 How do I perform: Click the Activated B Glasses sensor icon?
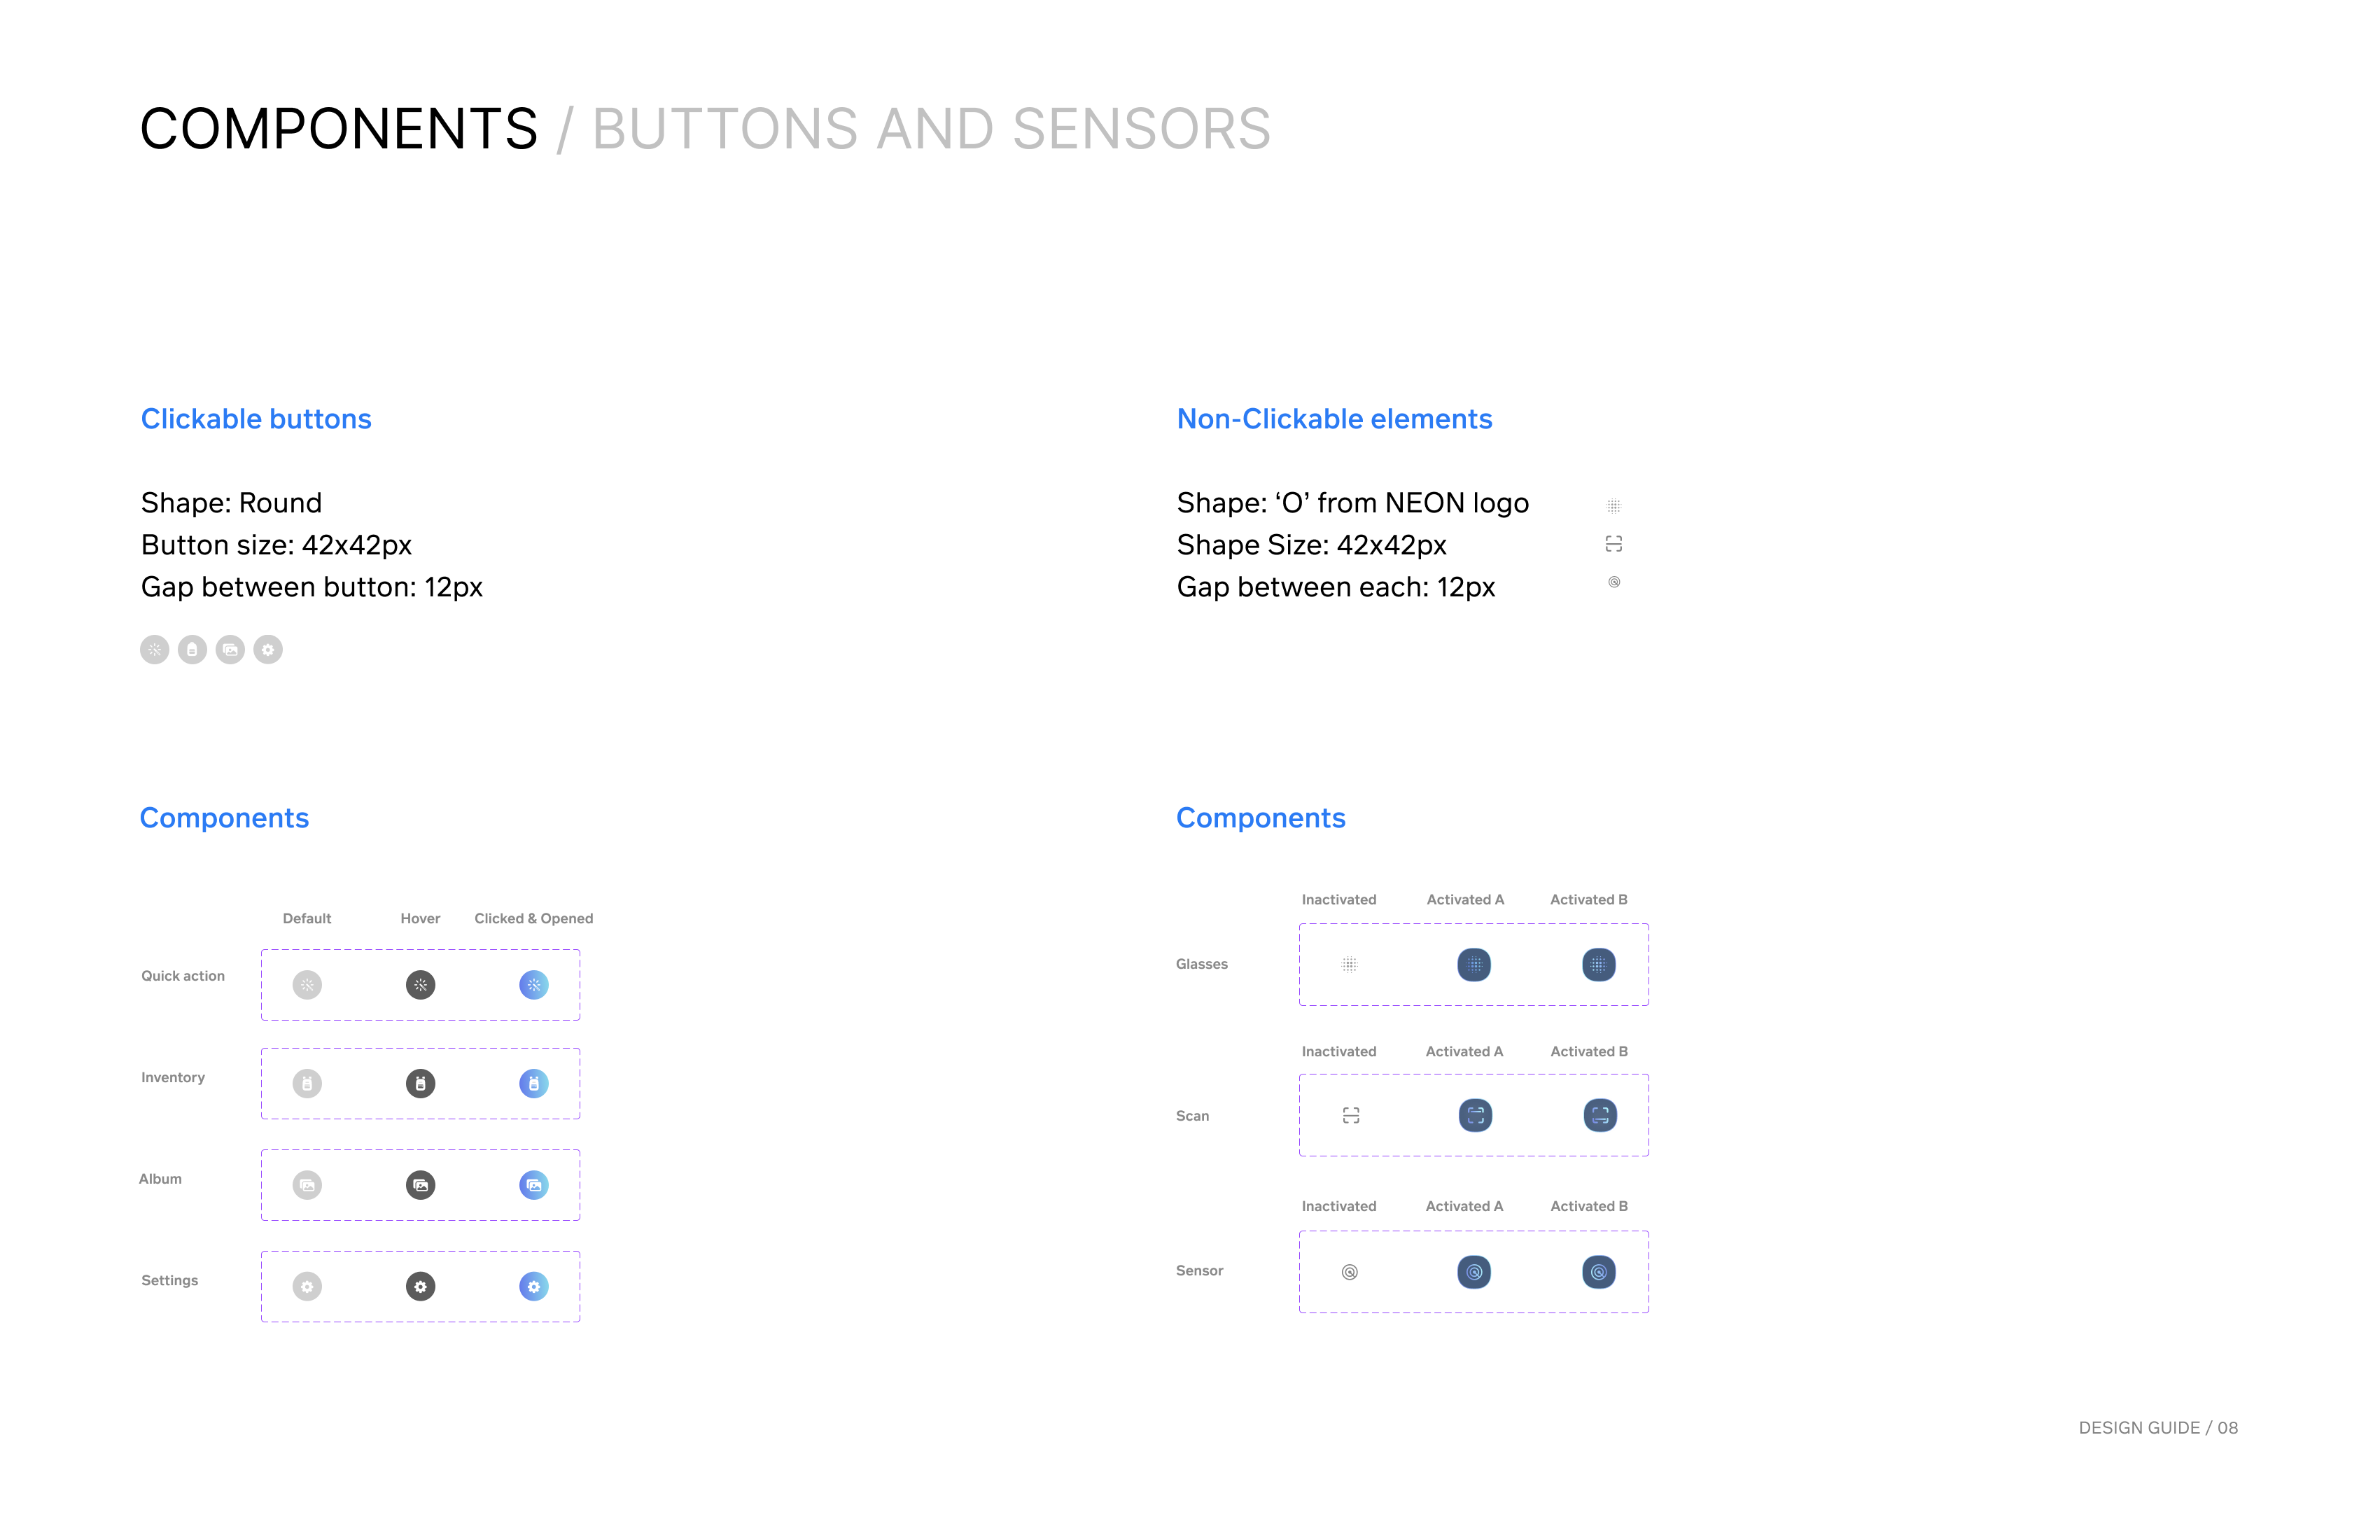tap(1598, 965)
